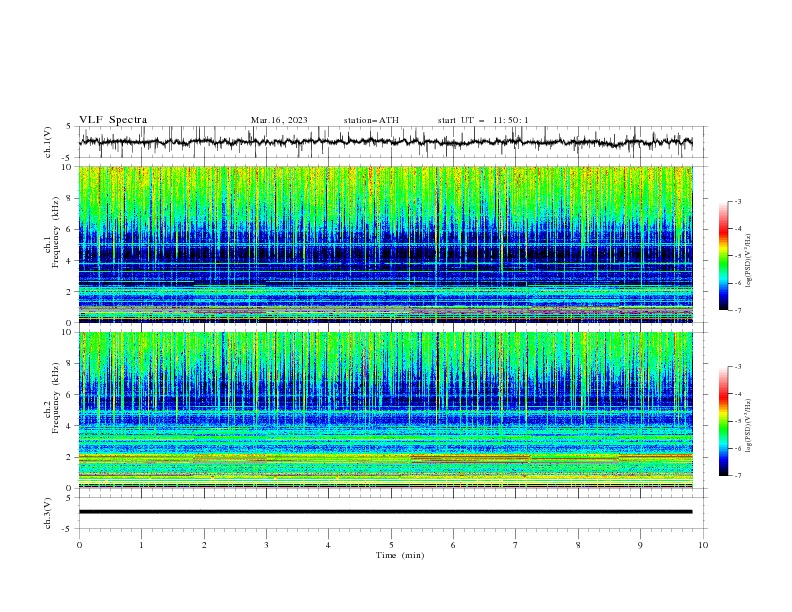Click time axis tick label "2"
792x612 pixels.
click(x=204, y=545)
